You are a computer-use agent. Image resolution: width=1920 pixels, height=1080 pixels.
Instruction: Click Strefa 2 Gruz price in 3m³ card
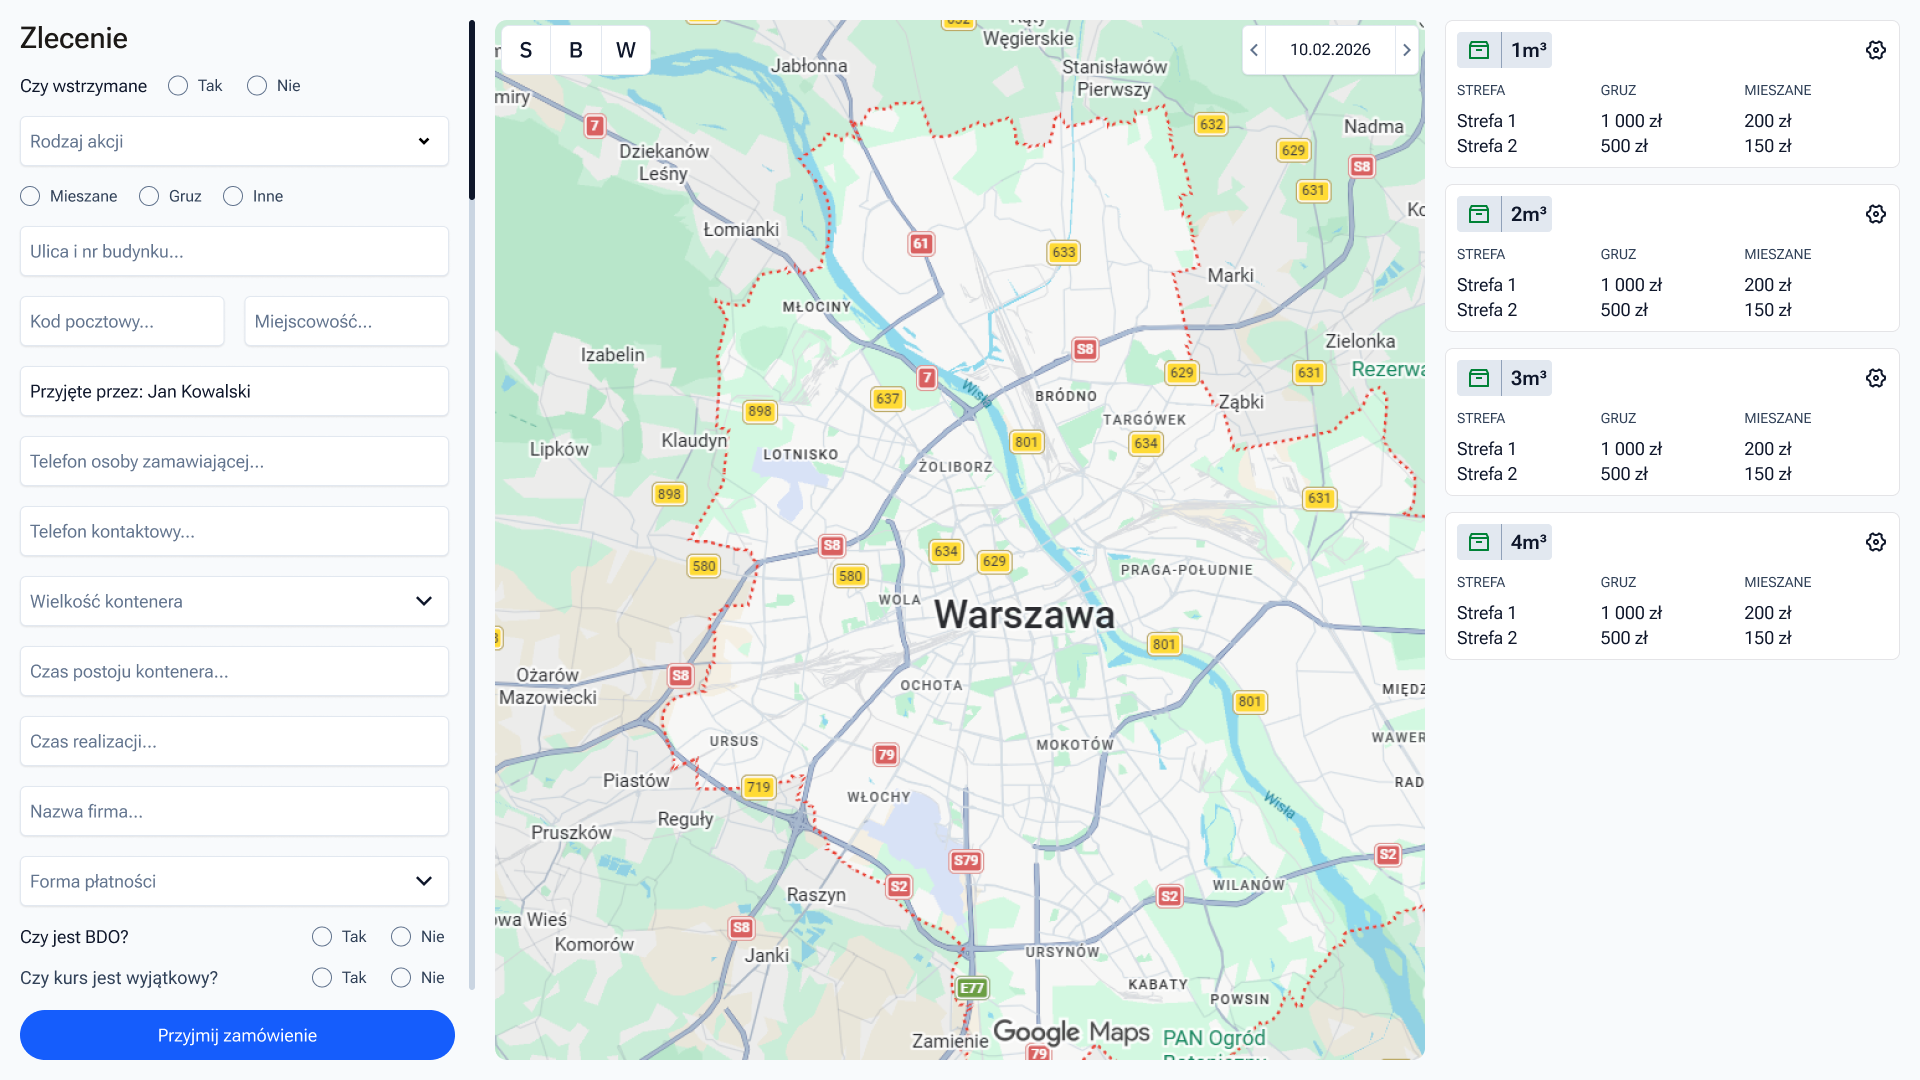pos(1624,474)
